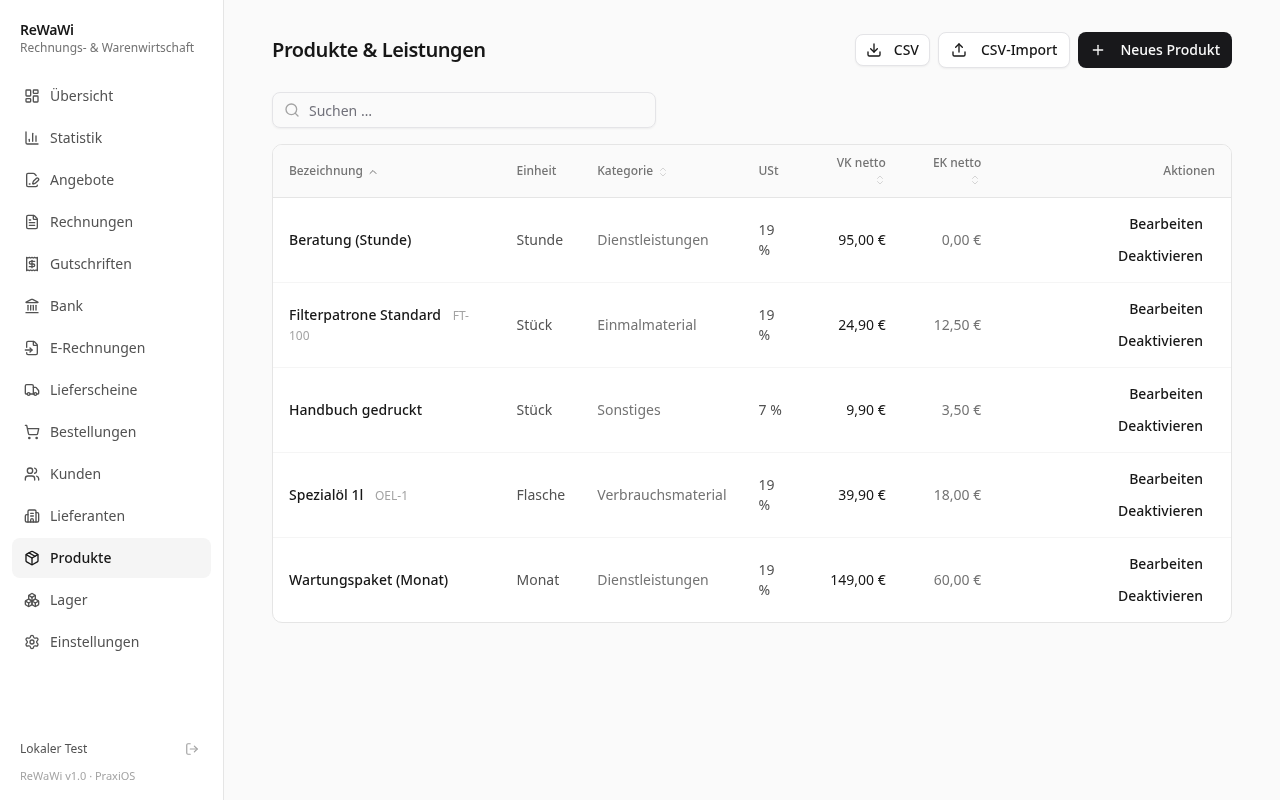
Task: Go to Lieferscheine
Action: pyautogui.click(x=111, y=390)
